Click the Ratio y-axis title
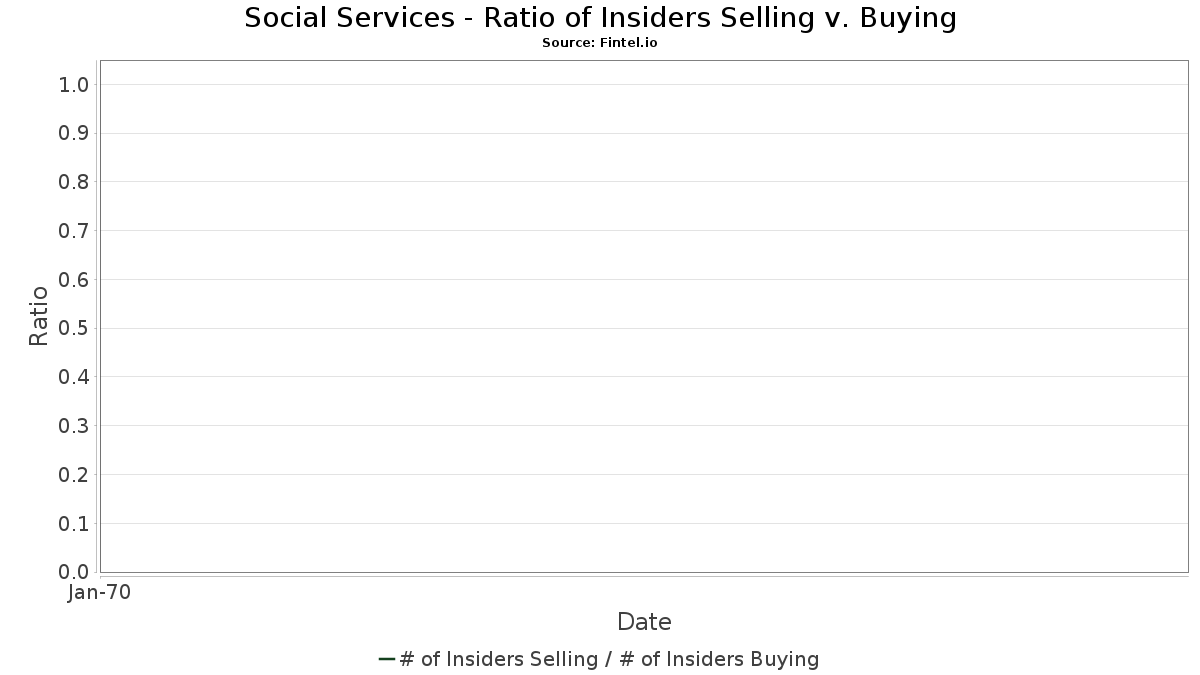 point(39,316)
